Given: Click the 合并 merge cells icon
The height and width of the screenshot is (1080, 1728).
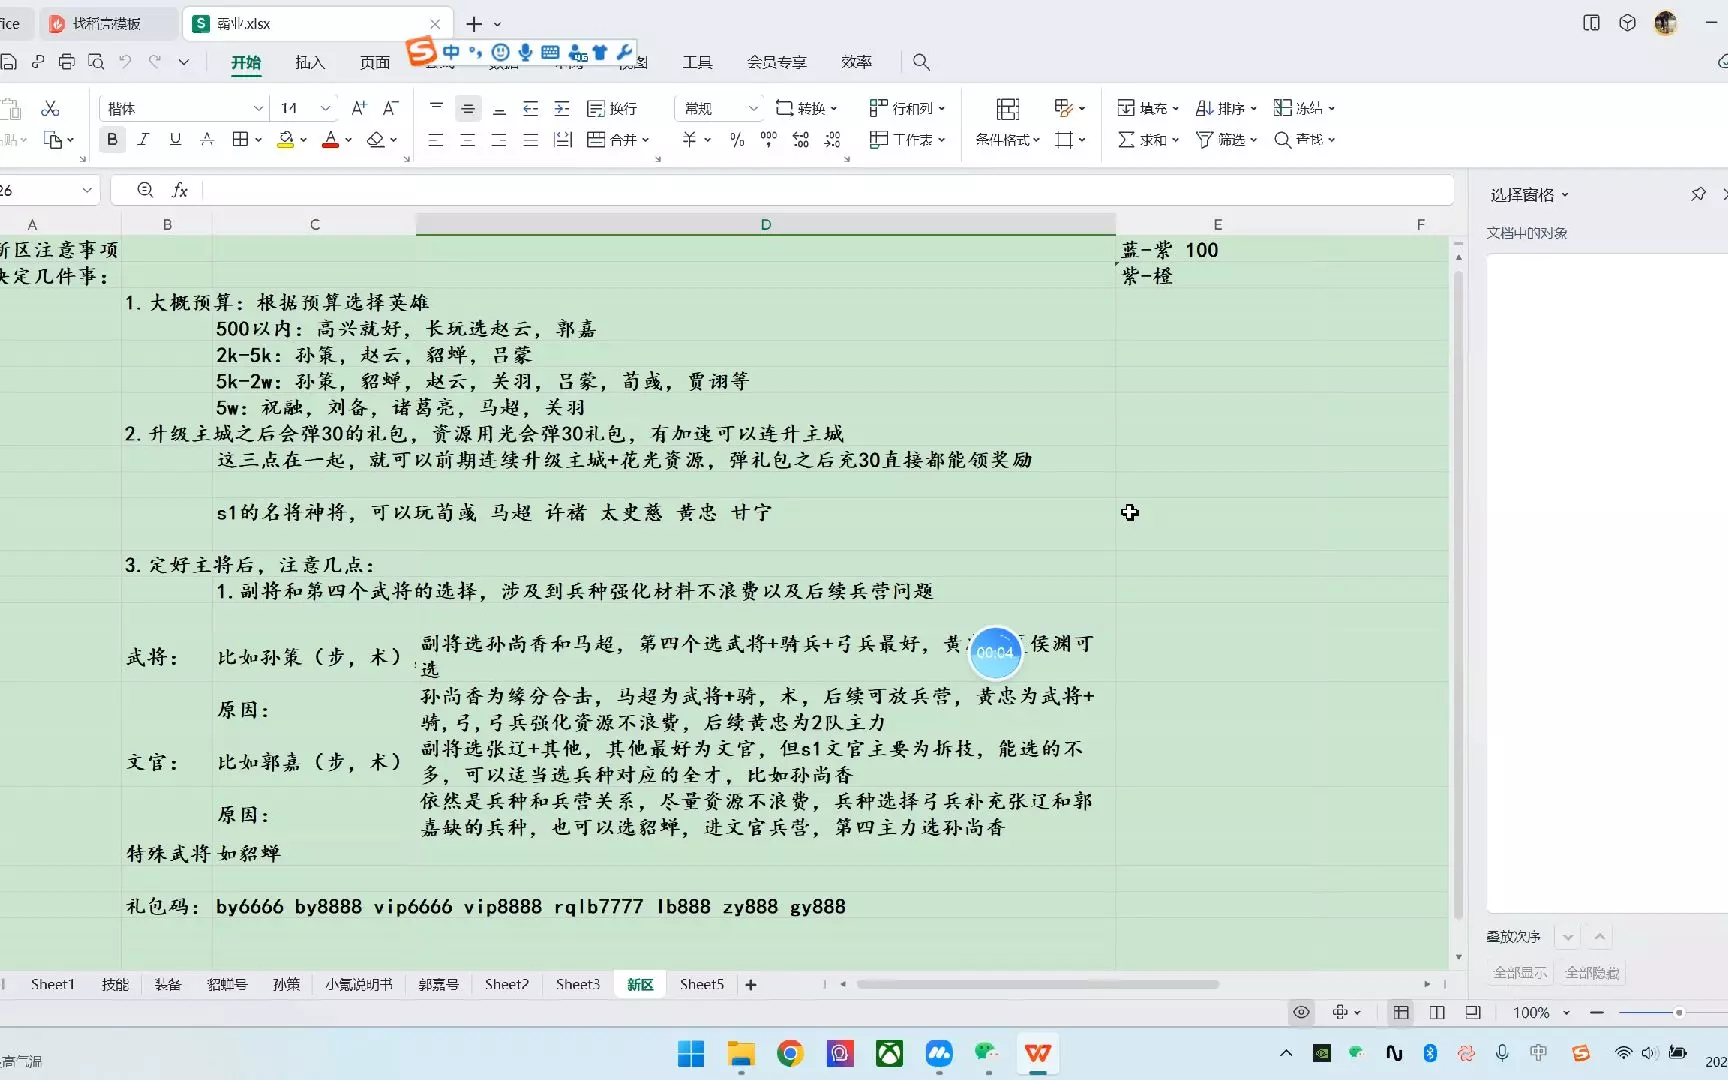Looking at the screenshot, I should click(596, 140).
